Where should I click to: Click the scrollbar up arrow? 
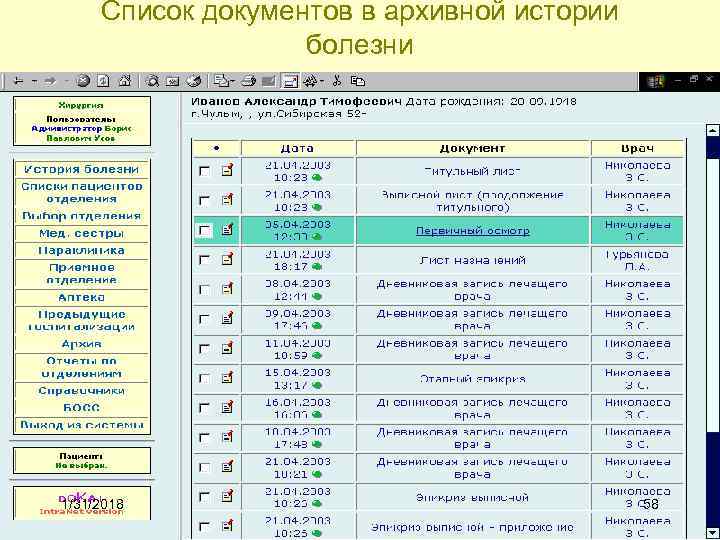tap(713, 130)
